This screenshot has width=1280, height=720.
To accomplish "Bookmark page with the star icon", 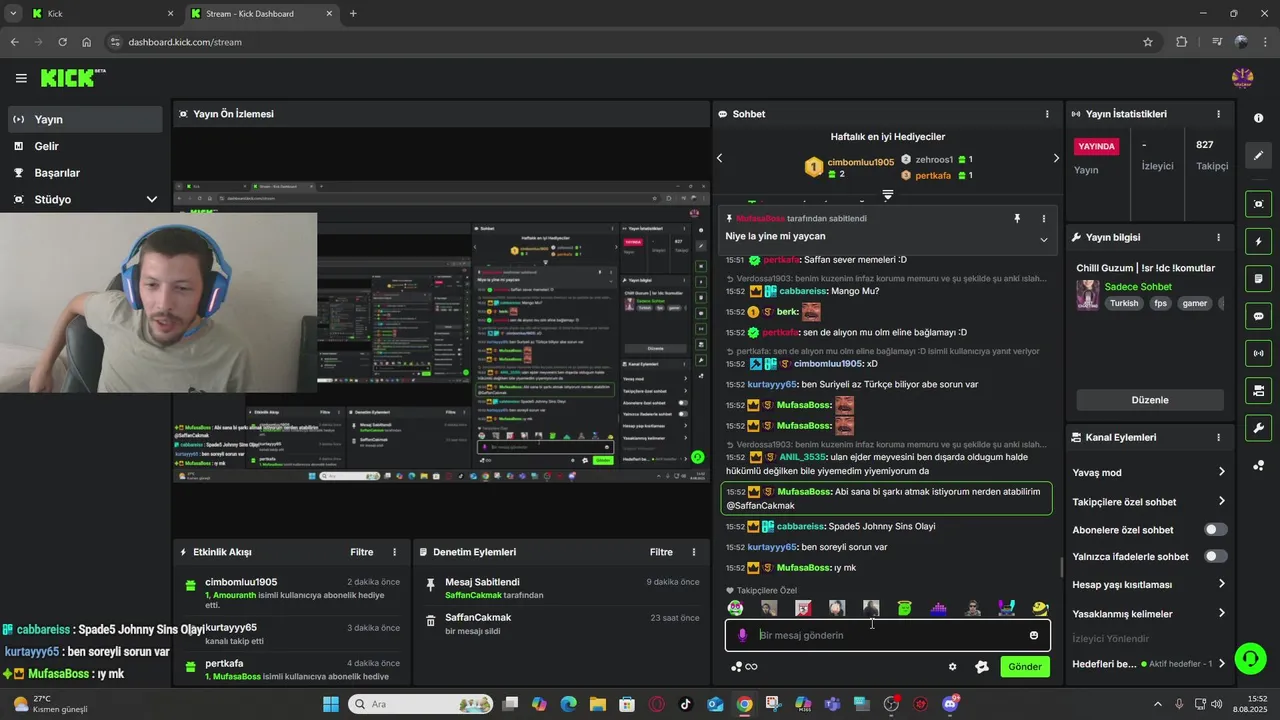I will (1148, 42).
